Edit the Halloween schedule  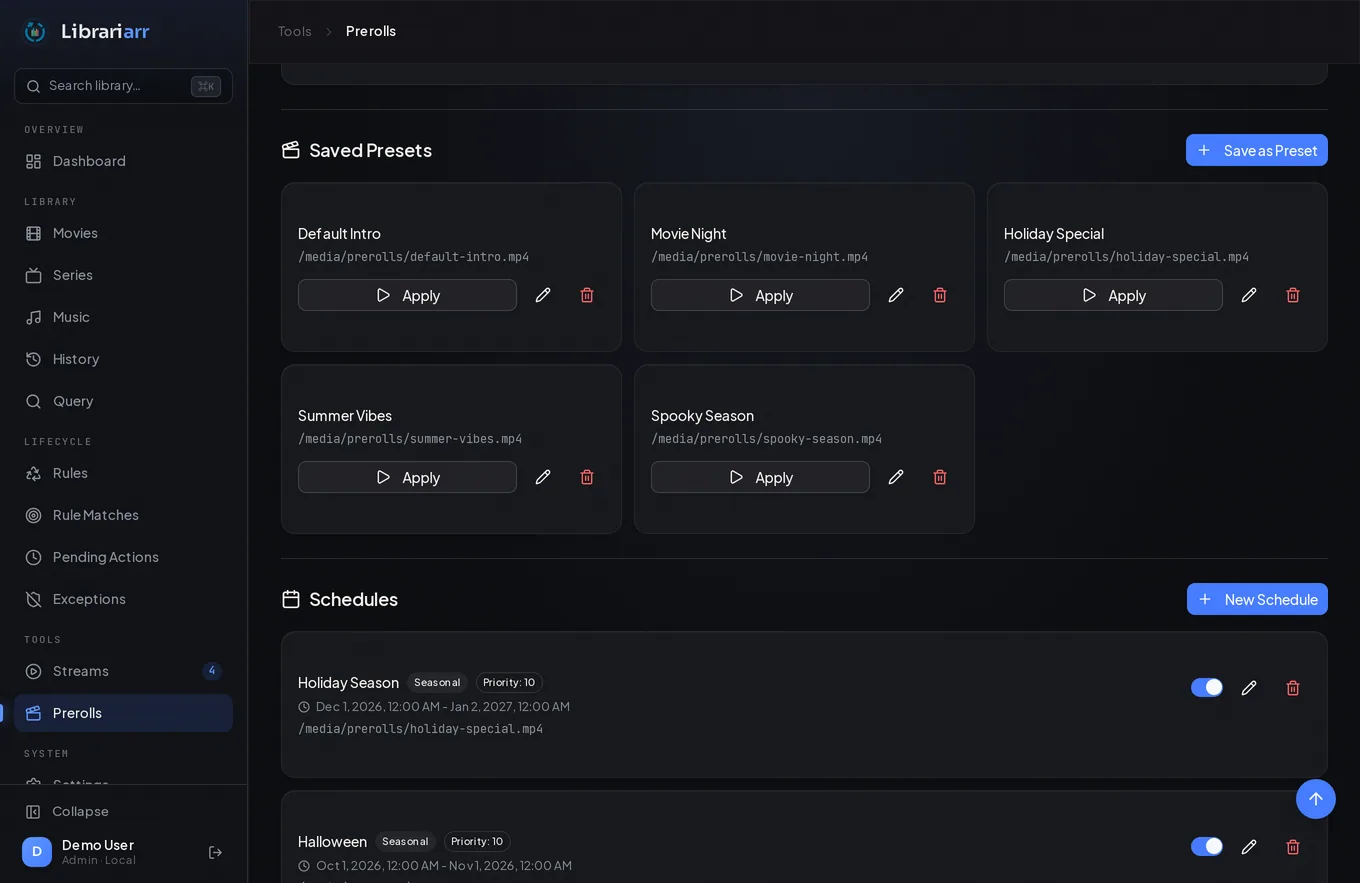point(1249,847)
